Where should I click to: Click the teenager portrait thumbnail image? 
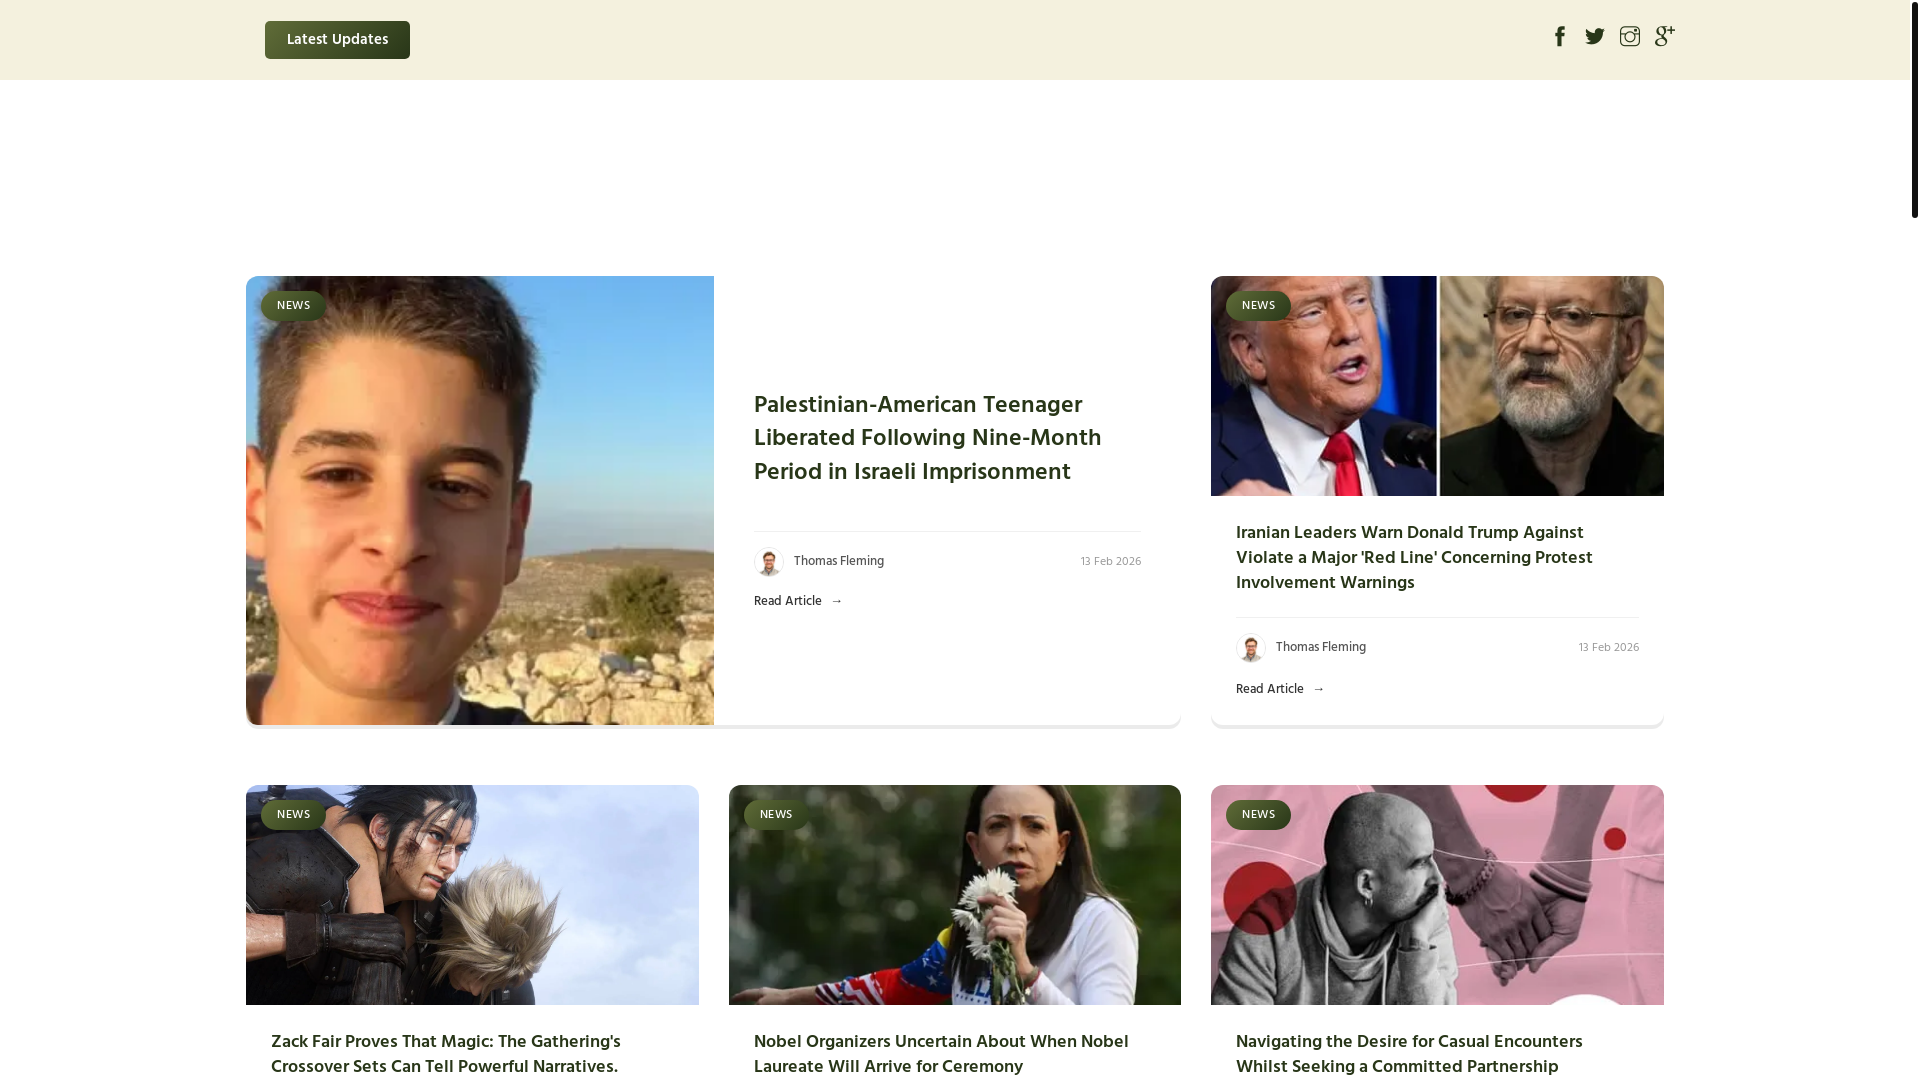pyautogui.click(x=480, y=500)
